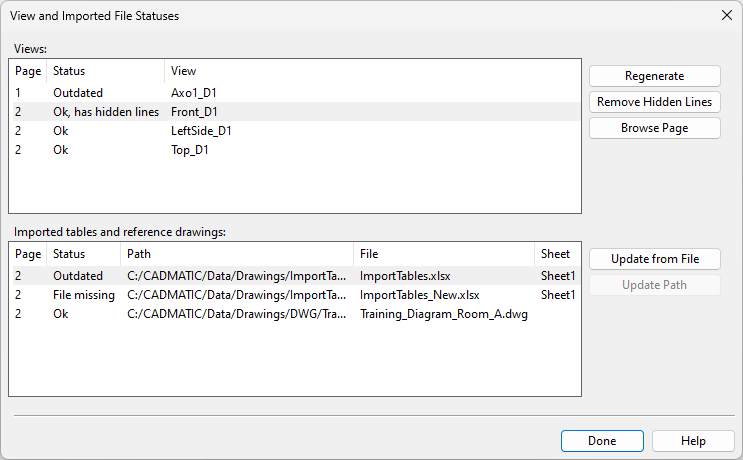Close the View and Imported File Statuses dialog
Image resolution: width=743 pixels, height=460 pixels.
pos(726,16)
